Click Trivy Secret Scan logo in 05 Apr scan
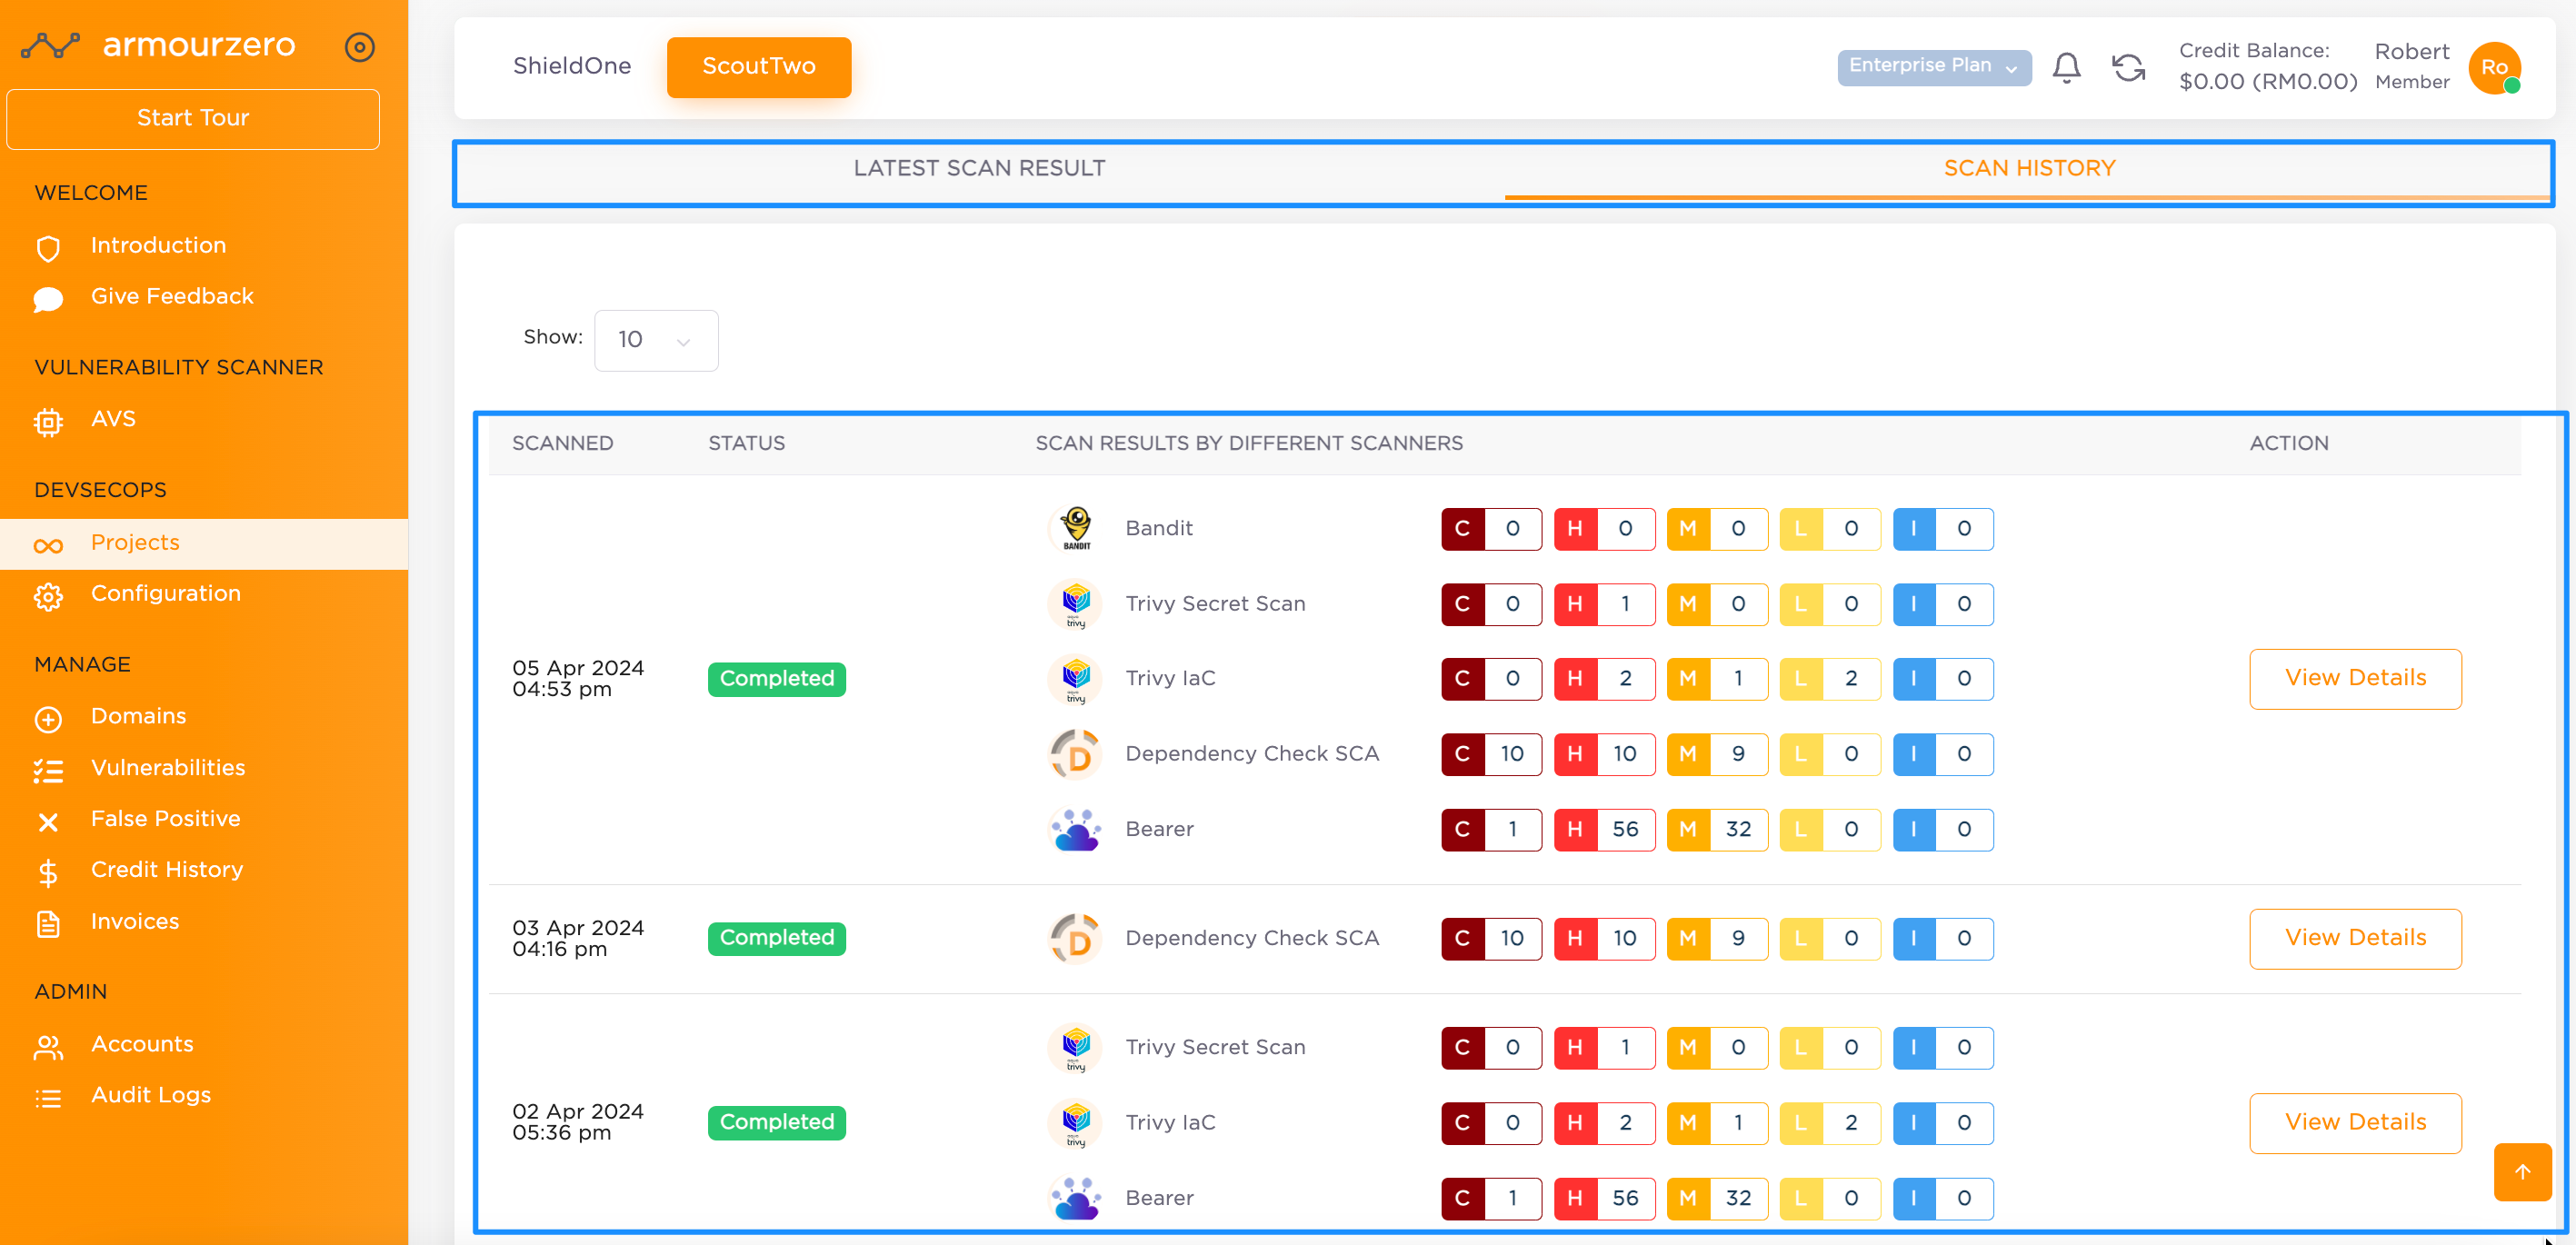Viewport: 2576px width, 1245px height. pos(1075,603)
